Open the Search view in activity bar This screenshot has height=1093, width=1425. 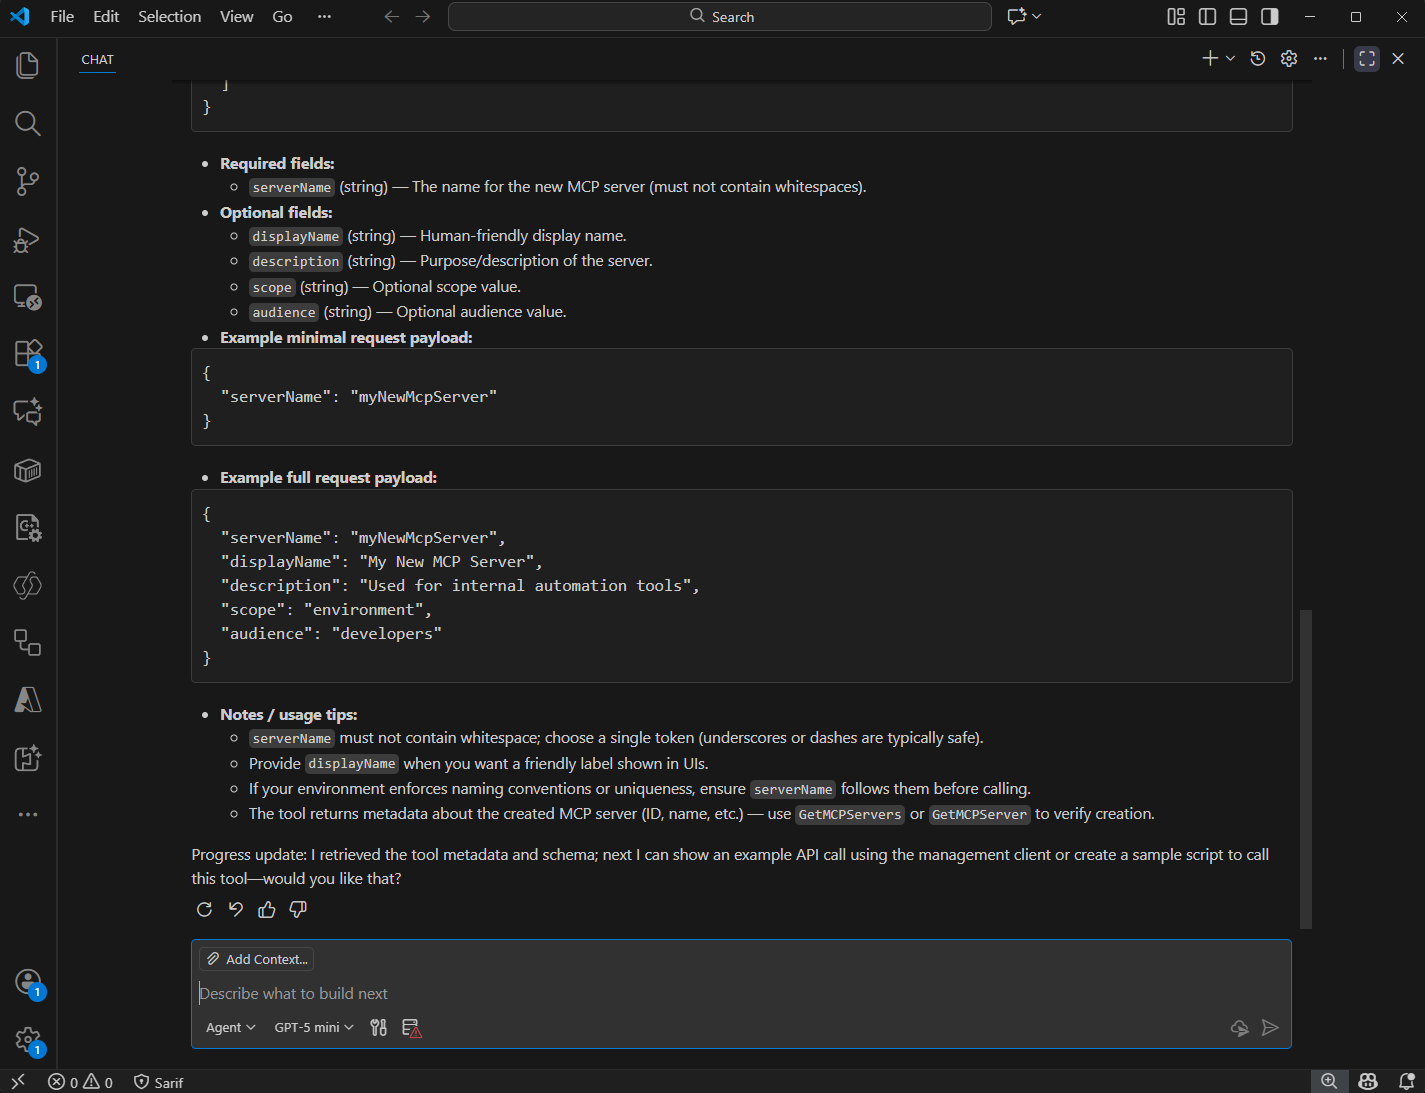click(x=27, y=124)
